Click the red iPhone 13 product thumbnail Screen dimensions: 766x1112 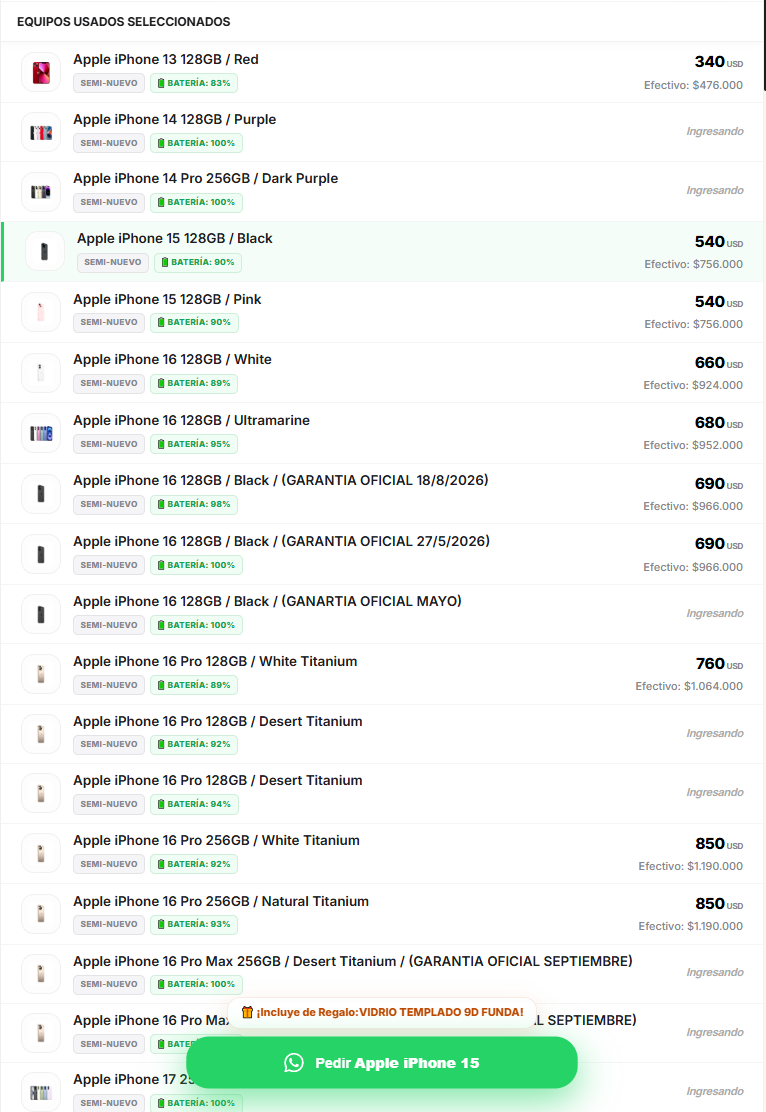pos(41,72)
